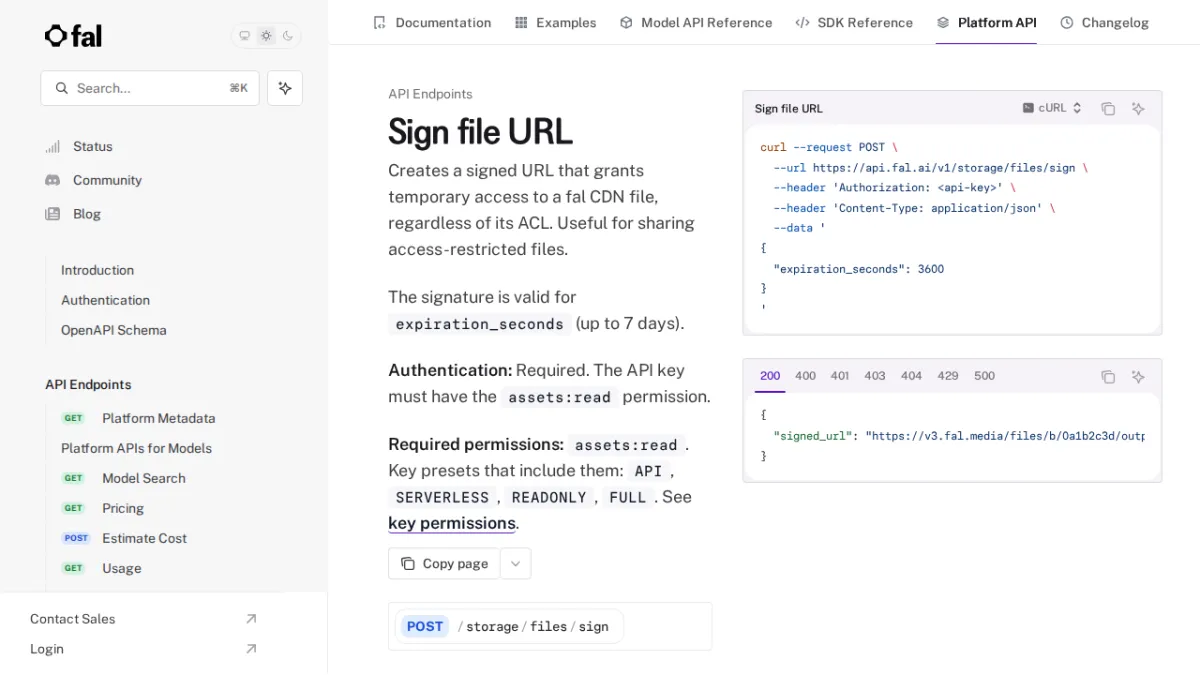Switch to light theme sun icon

[266, 36]
